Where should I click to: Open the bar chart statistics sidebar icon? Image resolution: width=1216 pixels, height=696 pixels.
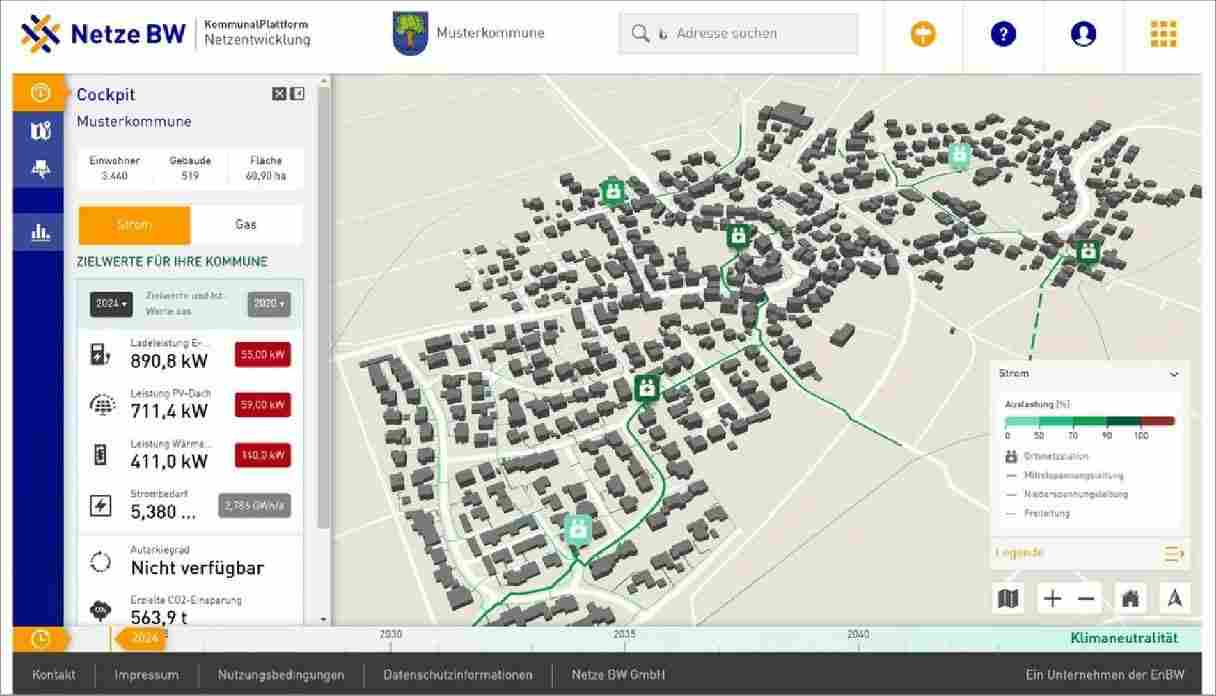pyautogui.click(x=40, y=232)
